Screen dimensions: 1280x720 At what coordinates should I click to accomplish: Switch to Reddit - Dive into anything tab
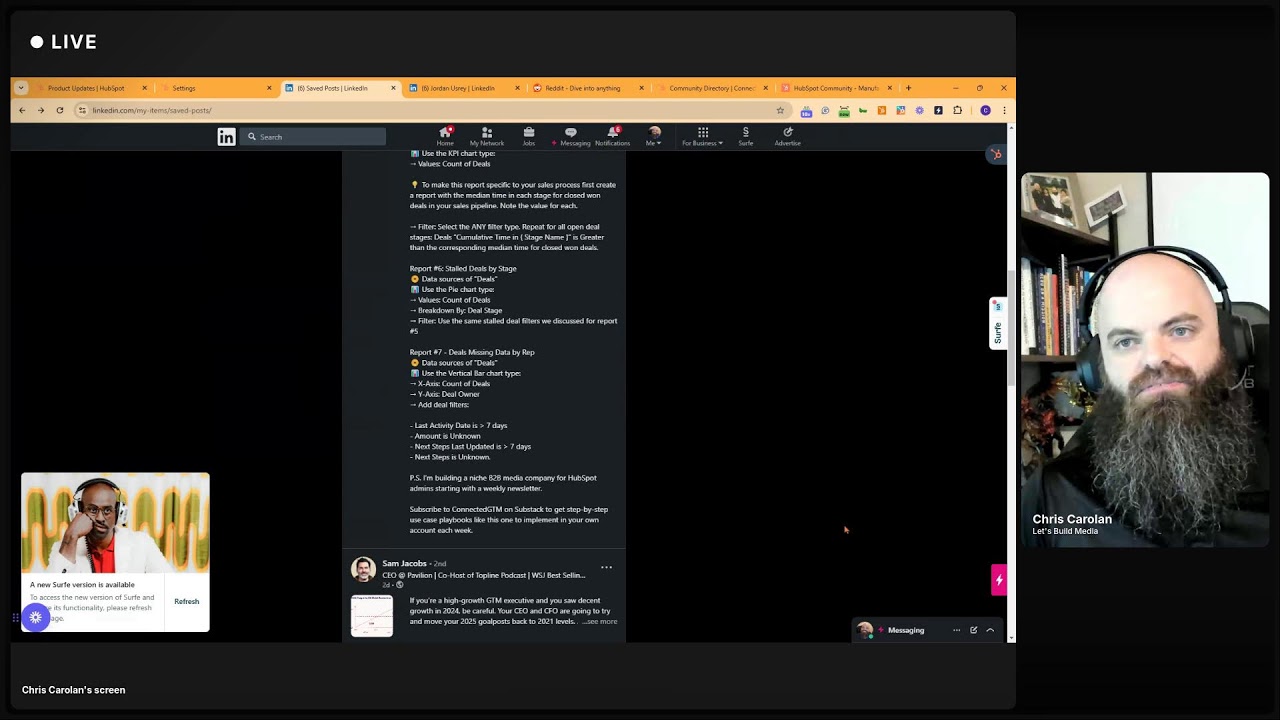(x=587, y=88)
